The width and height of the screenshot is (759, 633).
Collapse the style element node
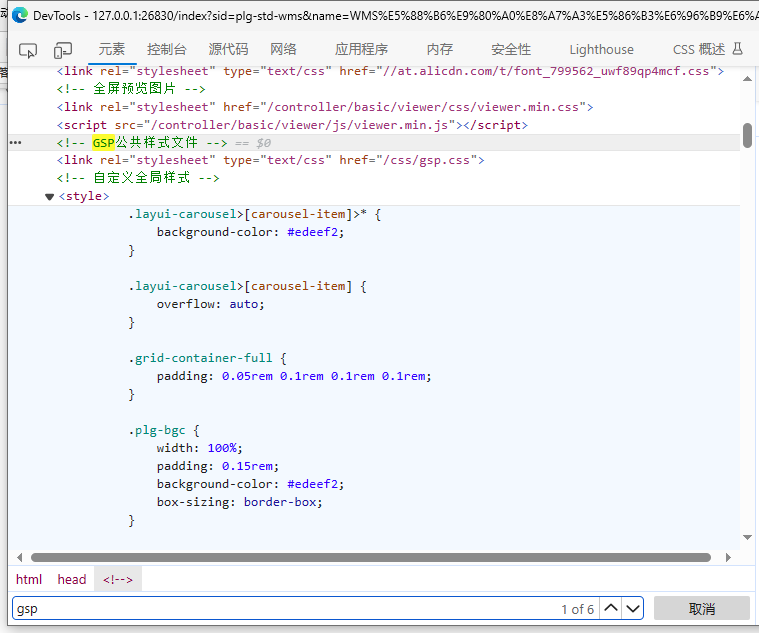tap(49, 196)
